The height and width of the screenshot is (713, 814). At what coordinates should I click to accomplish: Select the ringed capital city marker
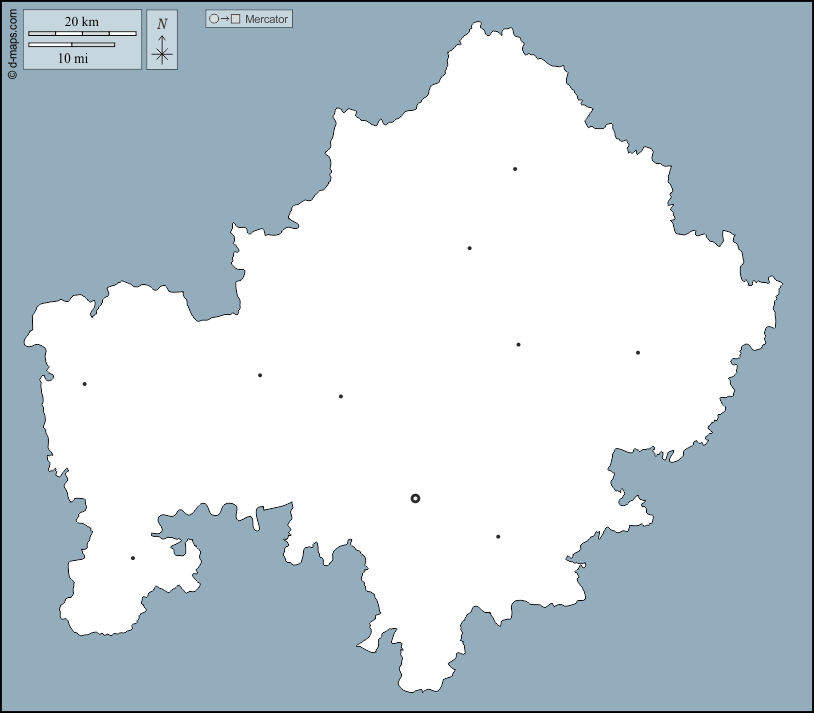pyautogui.click(x=415, y=498)
